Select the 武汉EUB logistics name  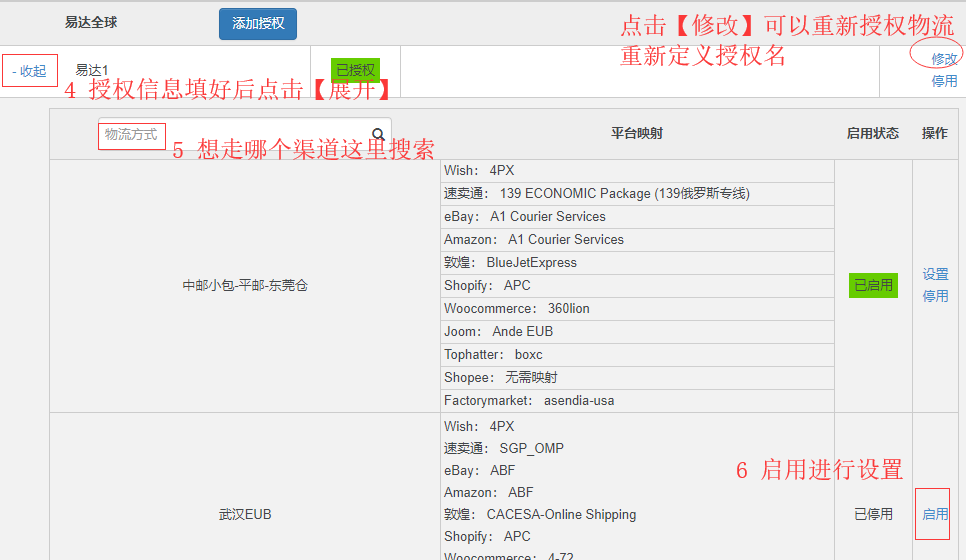pos(245,514)
